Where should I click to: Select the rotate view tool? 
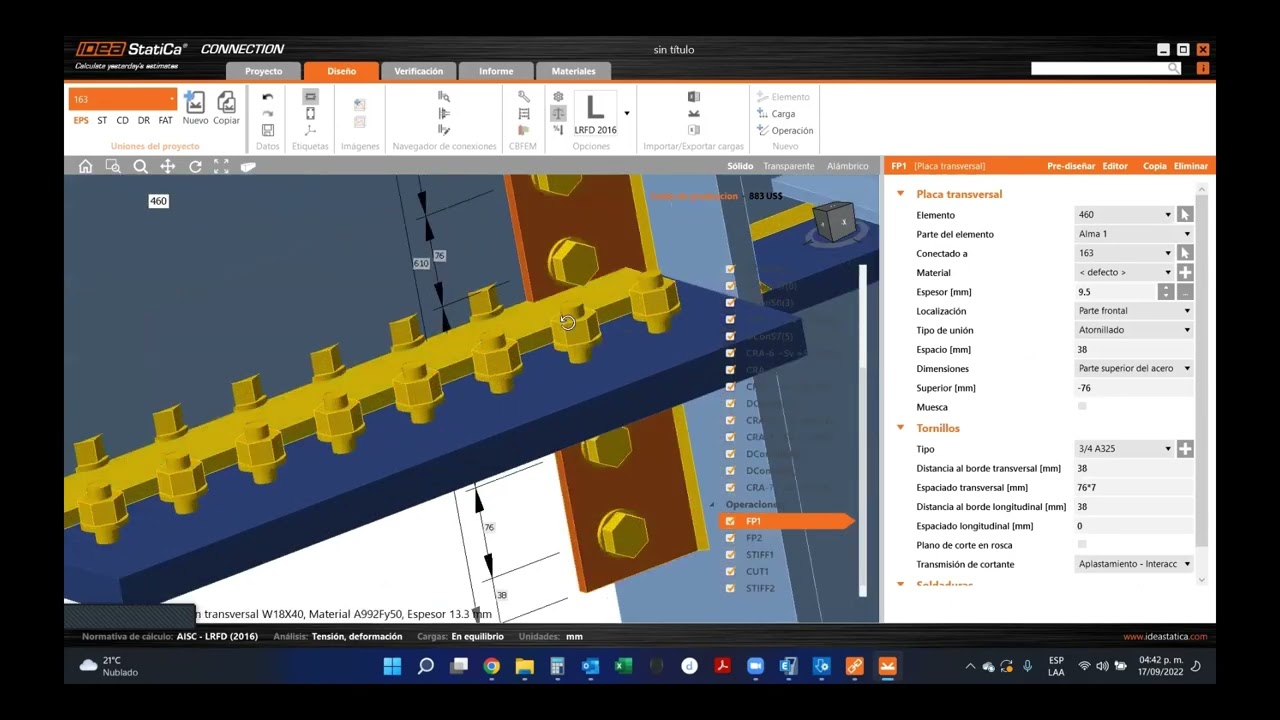195,166
